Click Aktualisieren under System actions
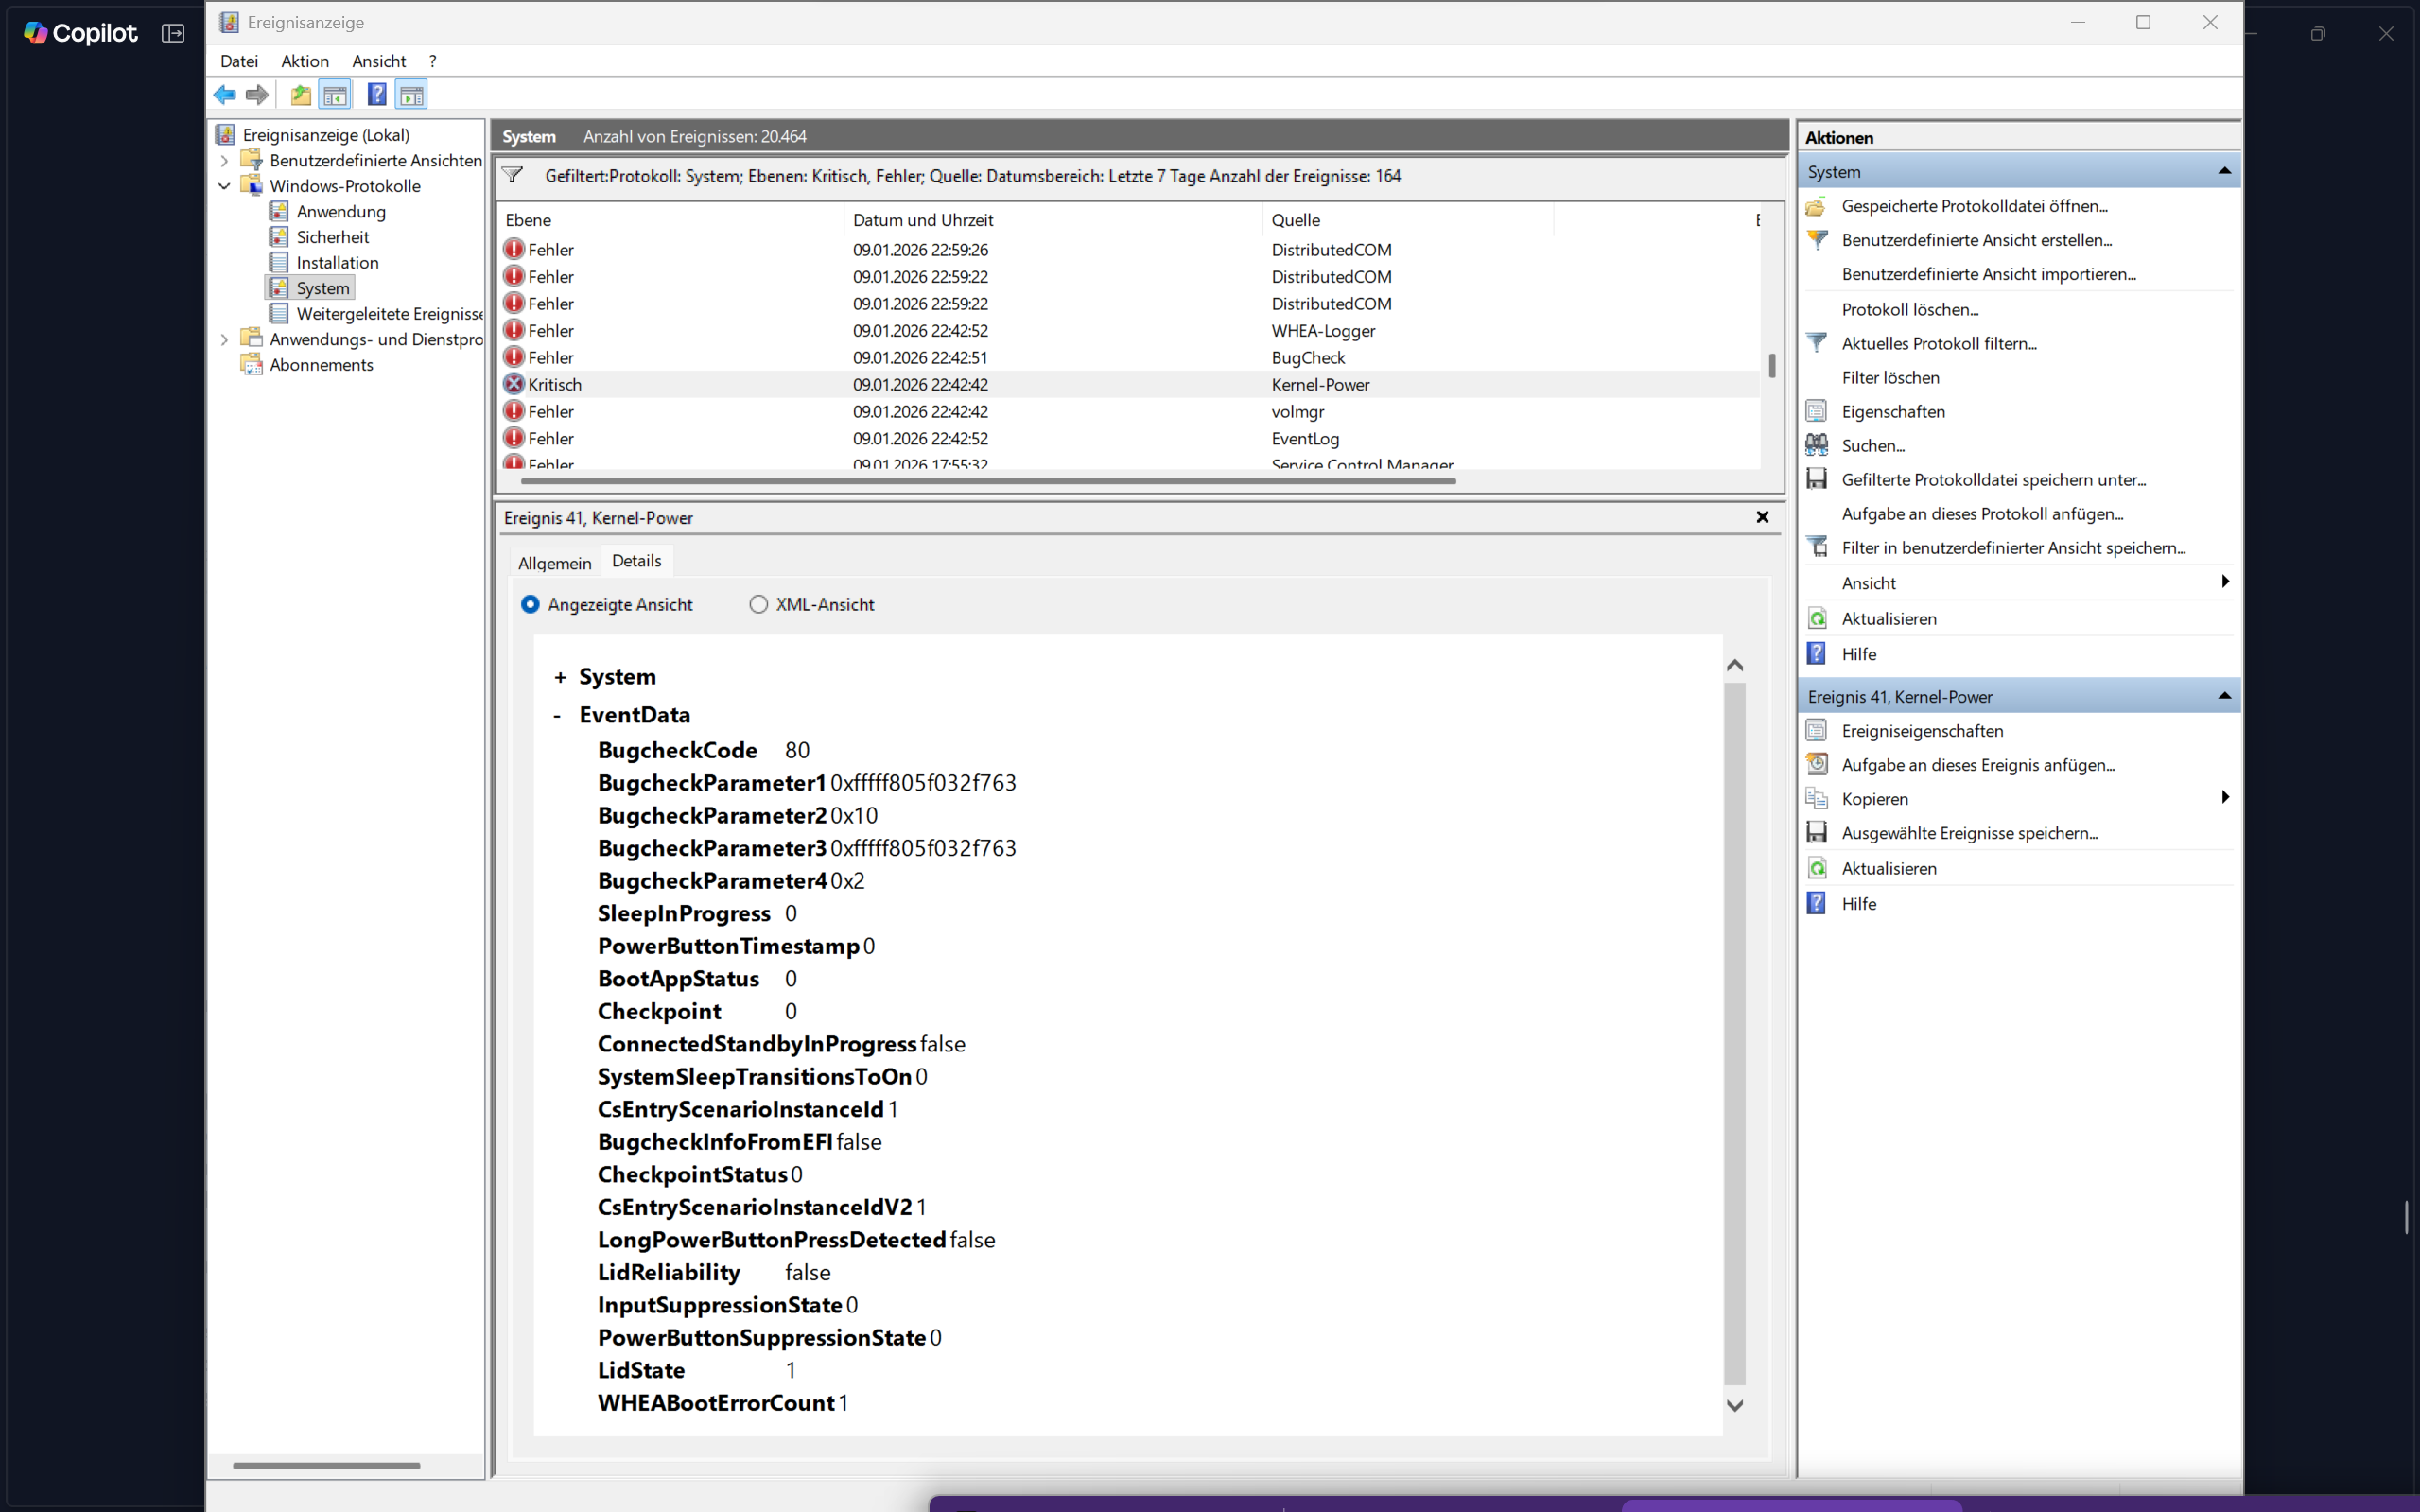This screenshot has height=1512, width=2420. 1888,619
